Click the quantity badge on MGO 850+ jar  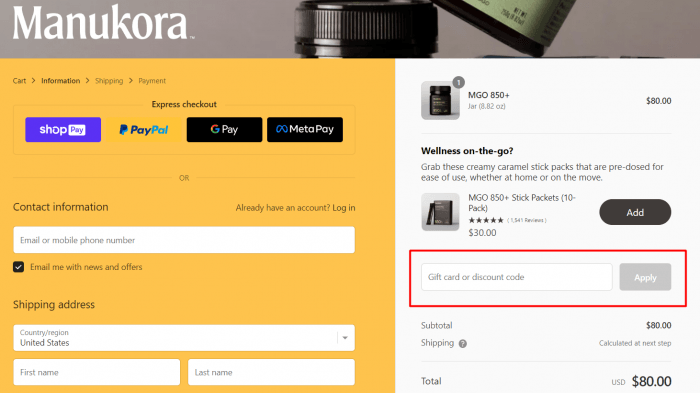(458, 82)
